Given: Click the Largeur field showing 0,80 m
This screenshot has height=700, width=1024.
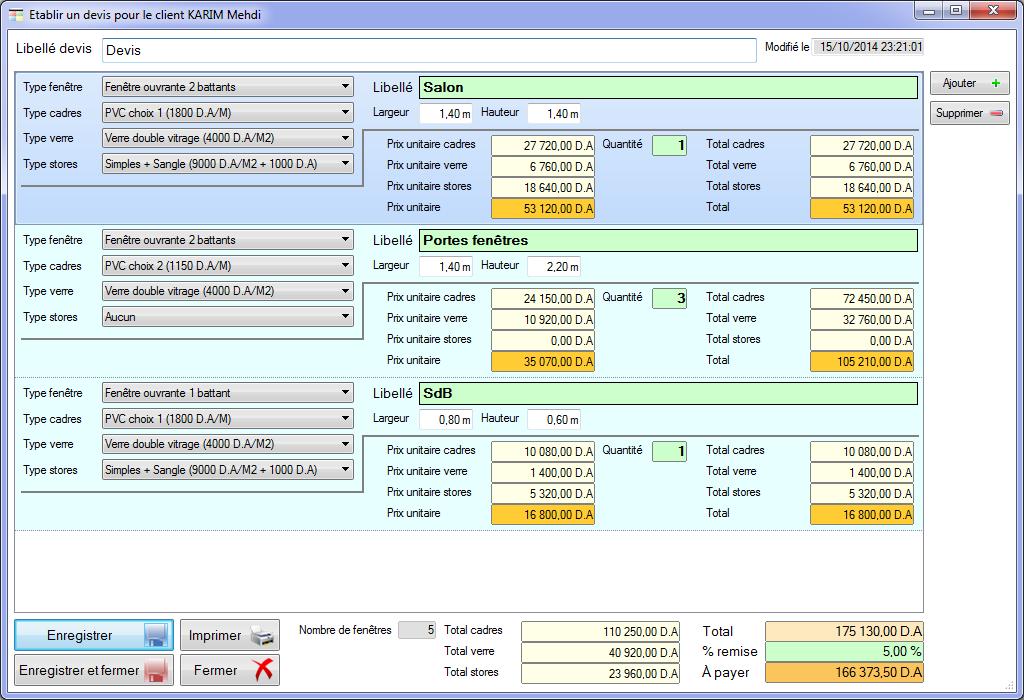Looking at the screenshot, I should (x=445, y=419).
